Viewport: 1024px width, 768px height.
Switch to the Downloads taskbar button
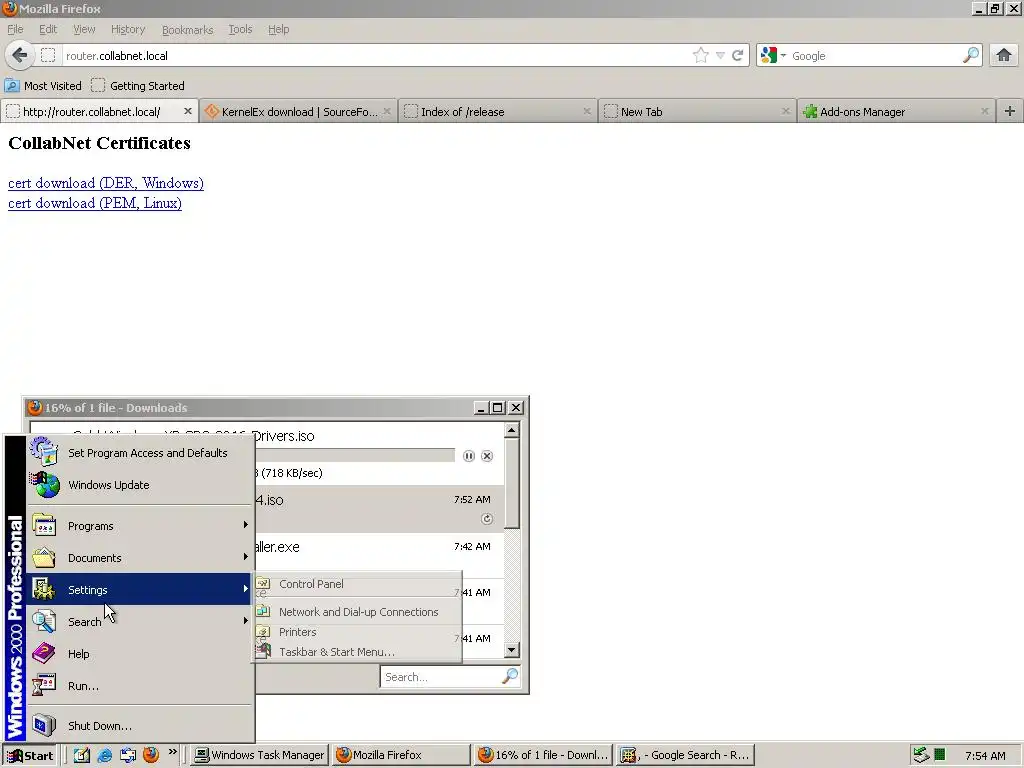(x=543, y=755)
